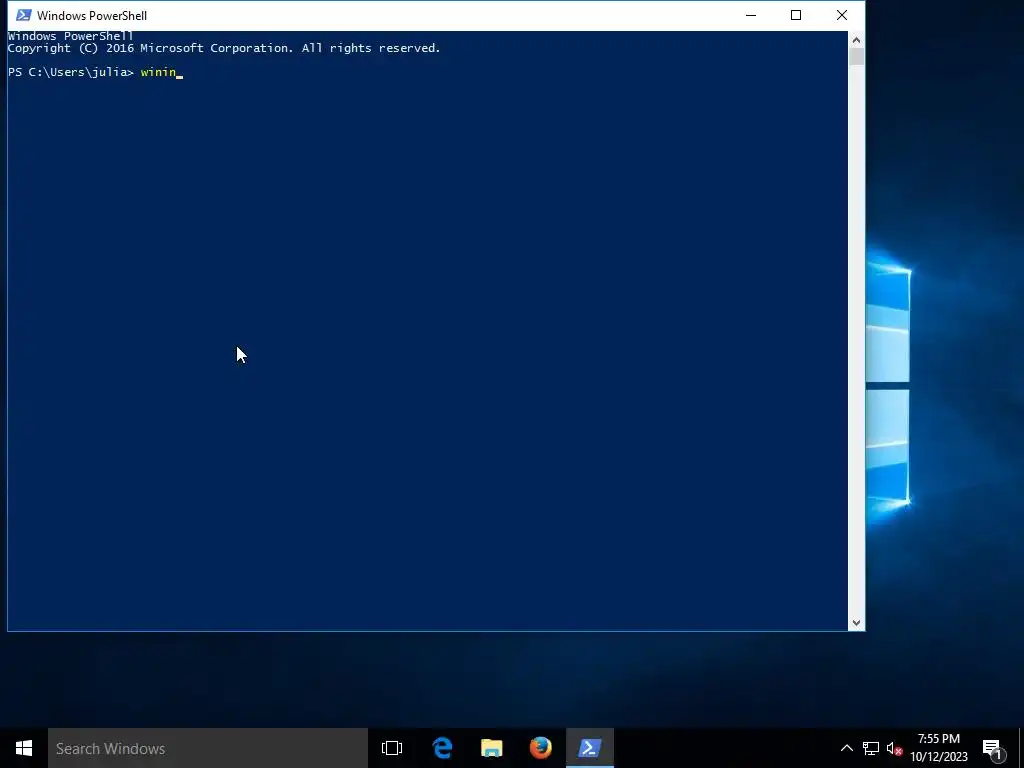This screenshot has width=1024, height=768.
Task: Launch Microsoft Edge from the taskbar
Action: tap(442, 748)
